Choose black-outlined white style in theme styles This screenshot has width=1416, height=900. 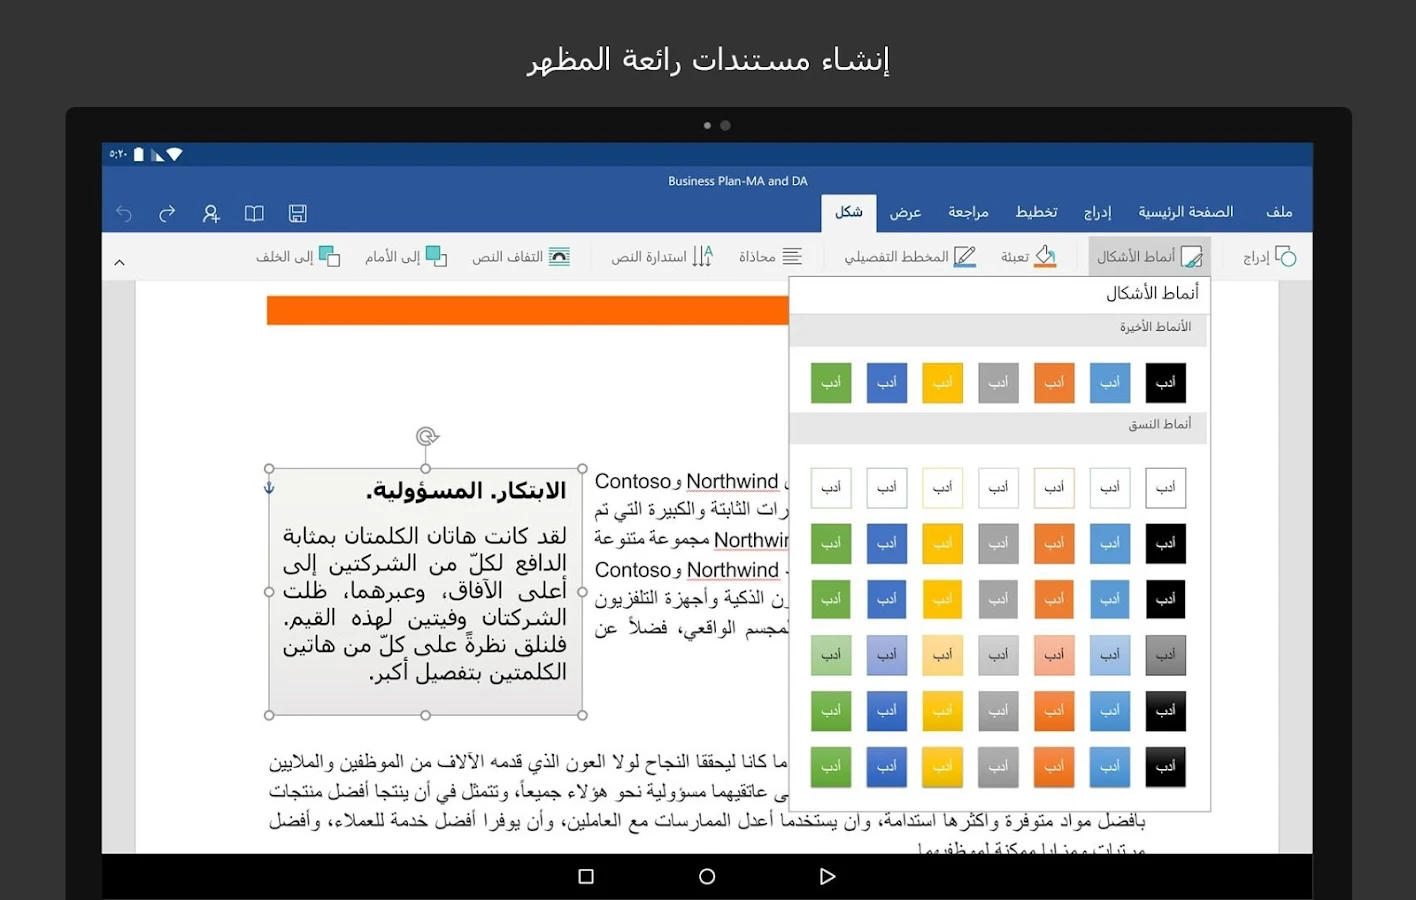(1166, 488)
